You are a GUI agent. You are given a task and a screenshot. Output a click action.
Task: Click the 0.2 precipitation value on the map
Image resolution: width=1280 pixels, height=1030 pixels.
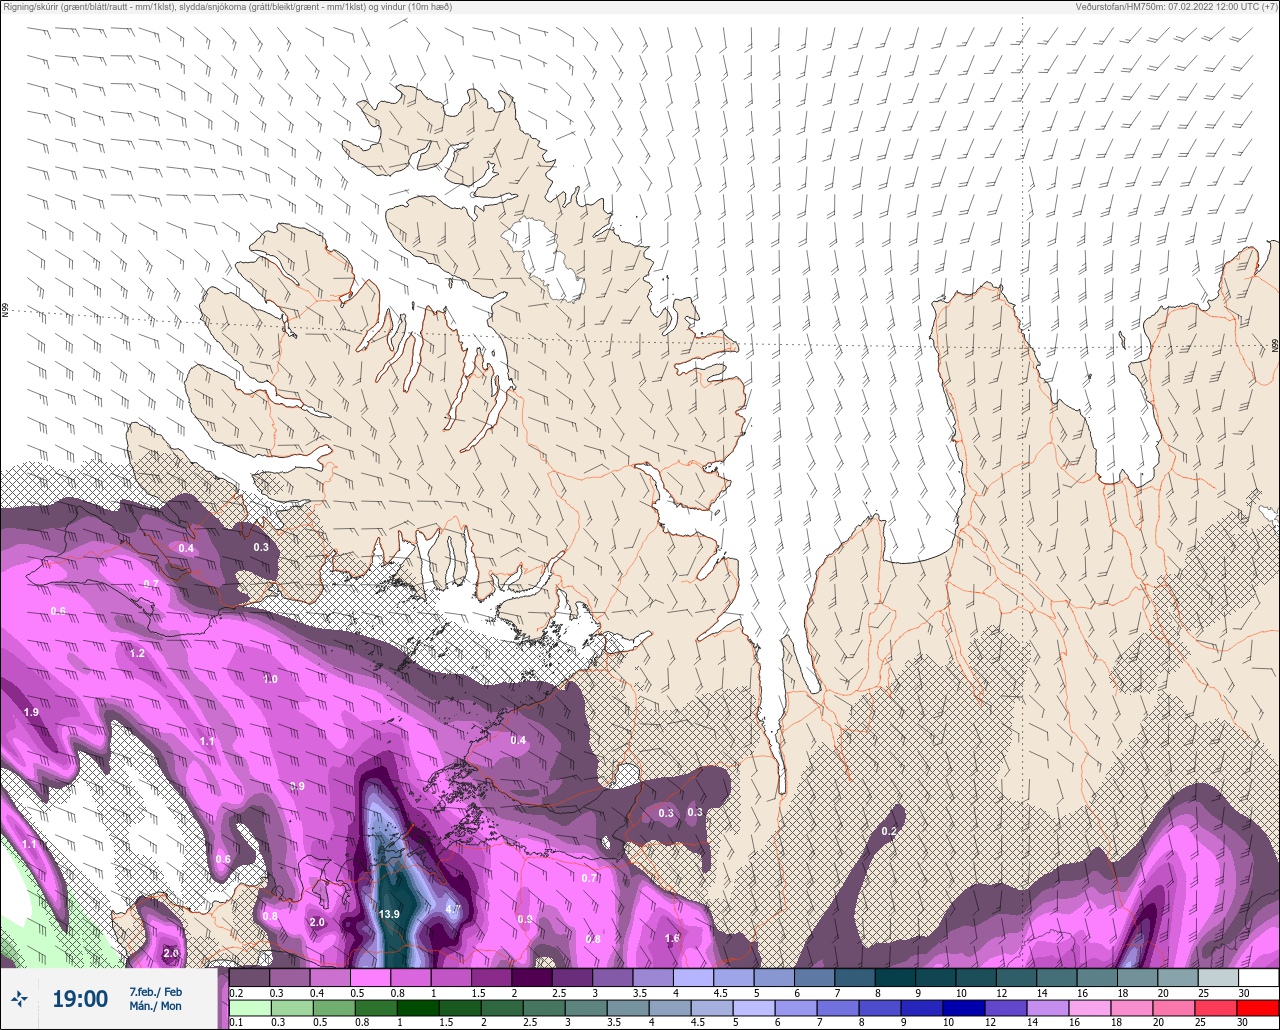coord(889,831)
